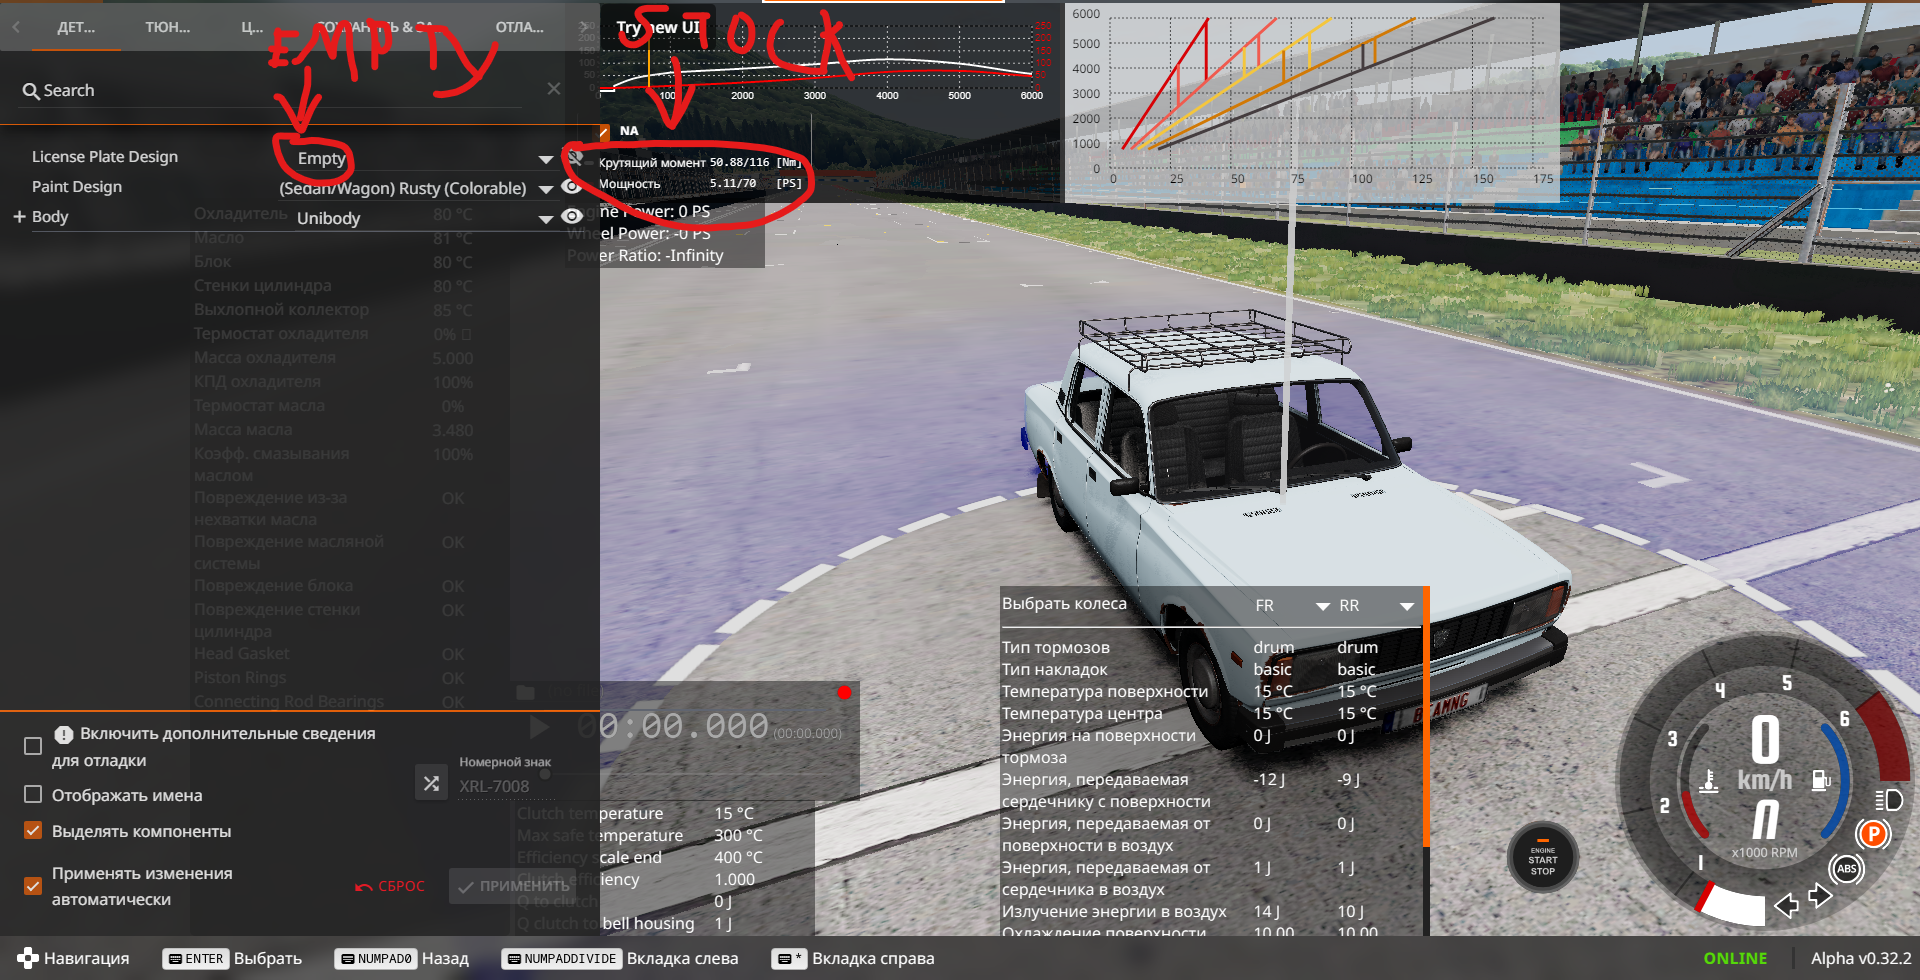Image resolution: width=1920 pixels, height=980 pixels.
Task: Toggle License Plate Design visibility eye
Action: coord(574,157)
